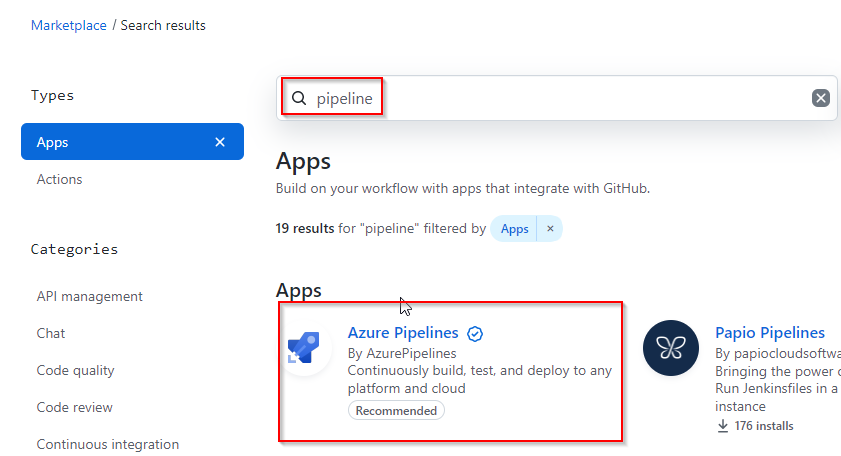Clear the search field with X icon
This screenshot has height=456, width=841.
tap(820, 98)
